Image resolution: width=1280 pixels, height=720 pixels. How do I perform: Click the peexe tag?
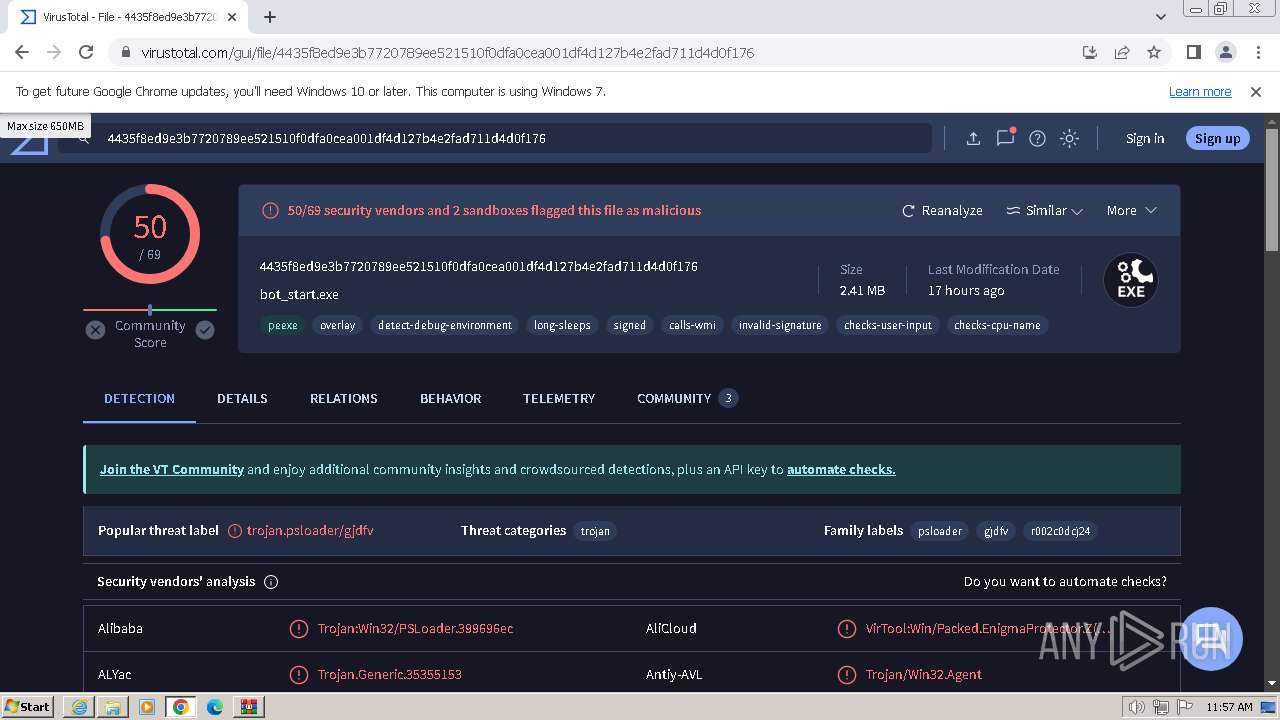tap(282, 325)
